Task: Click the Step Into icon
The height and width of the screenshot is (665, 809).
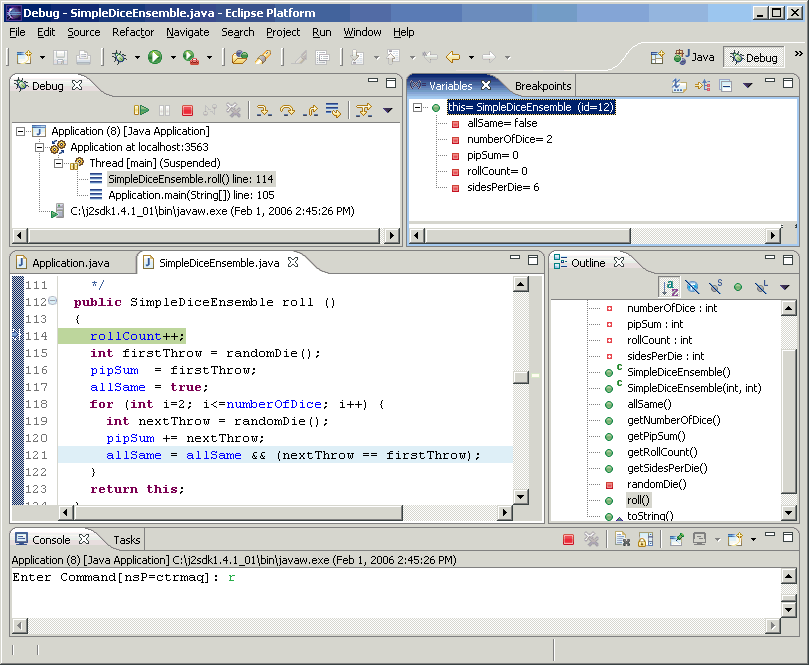Action: click(x=264, y=110)
